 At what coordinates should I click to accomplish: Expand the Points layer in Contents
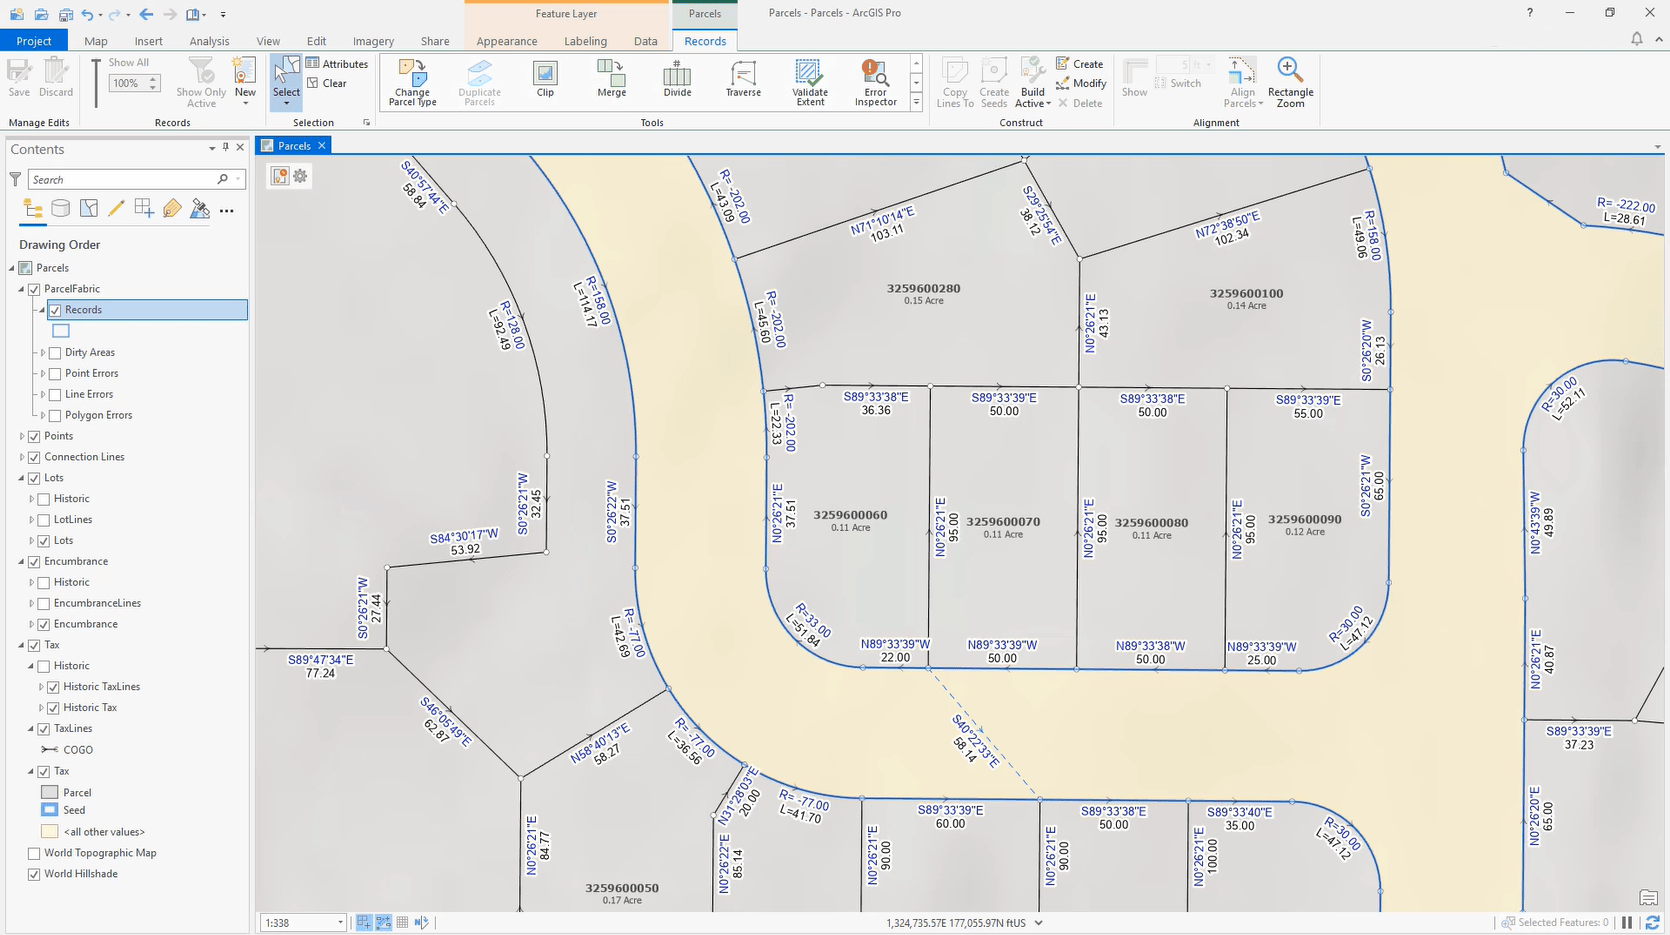click(20, 436)
